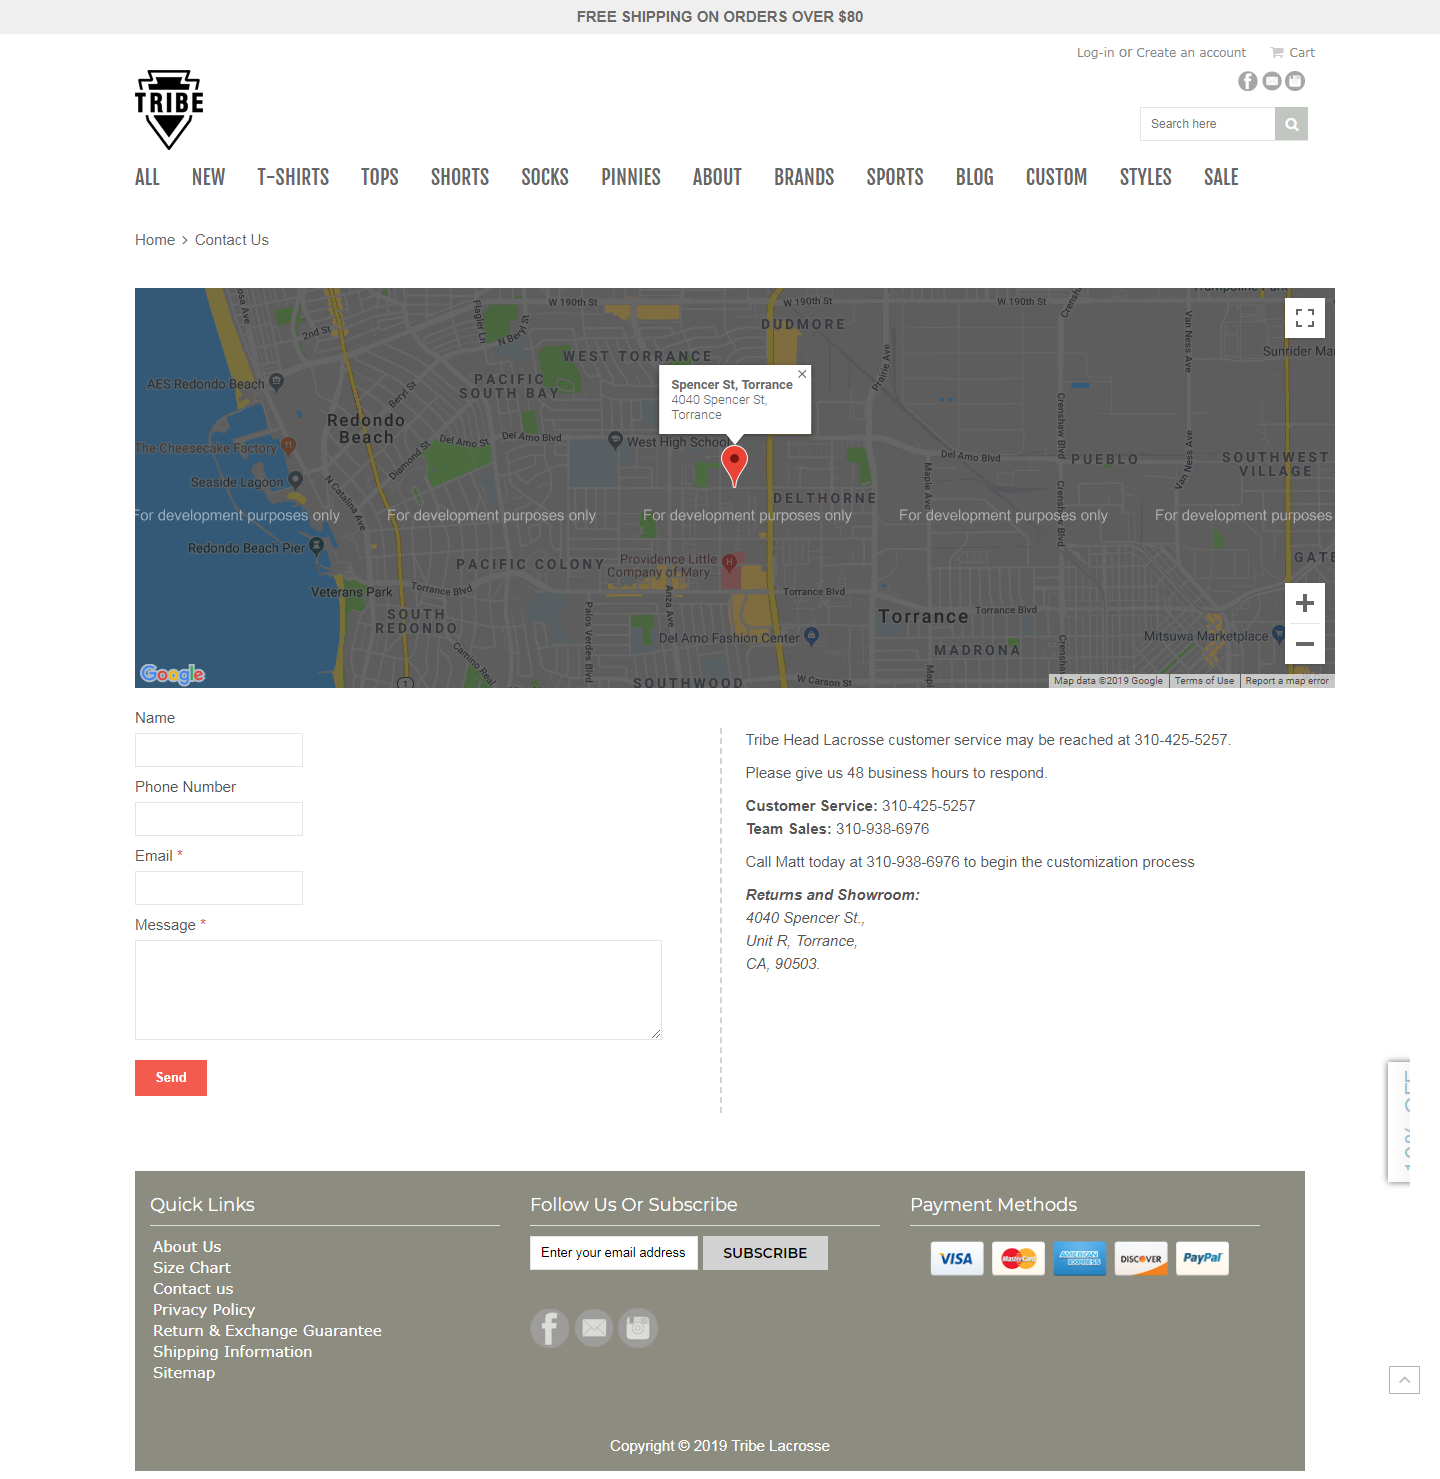Click the search magnifier button
The image size is (1440, 1479).
tap(1291, 124)
